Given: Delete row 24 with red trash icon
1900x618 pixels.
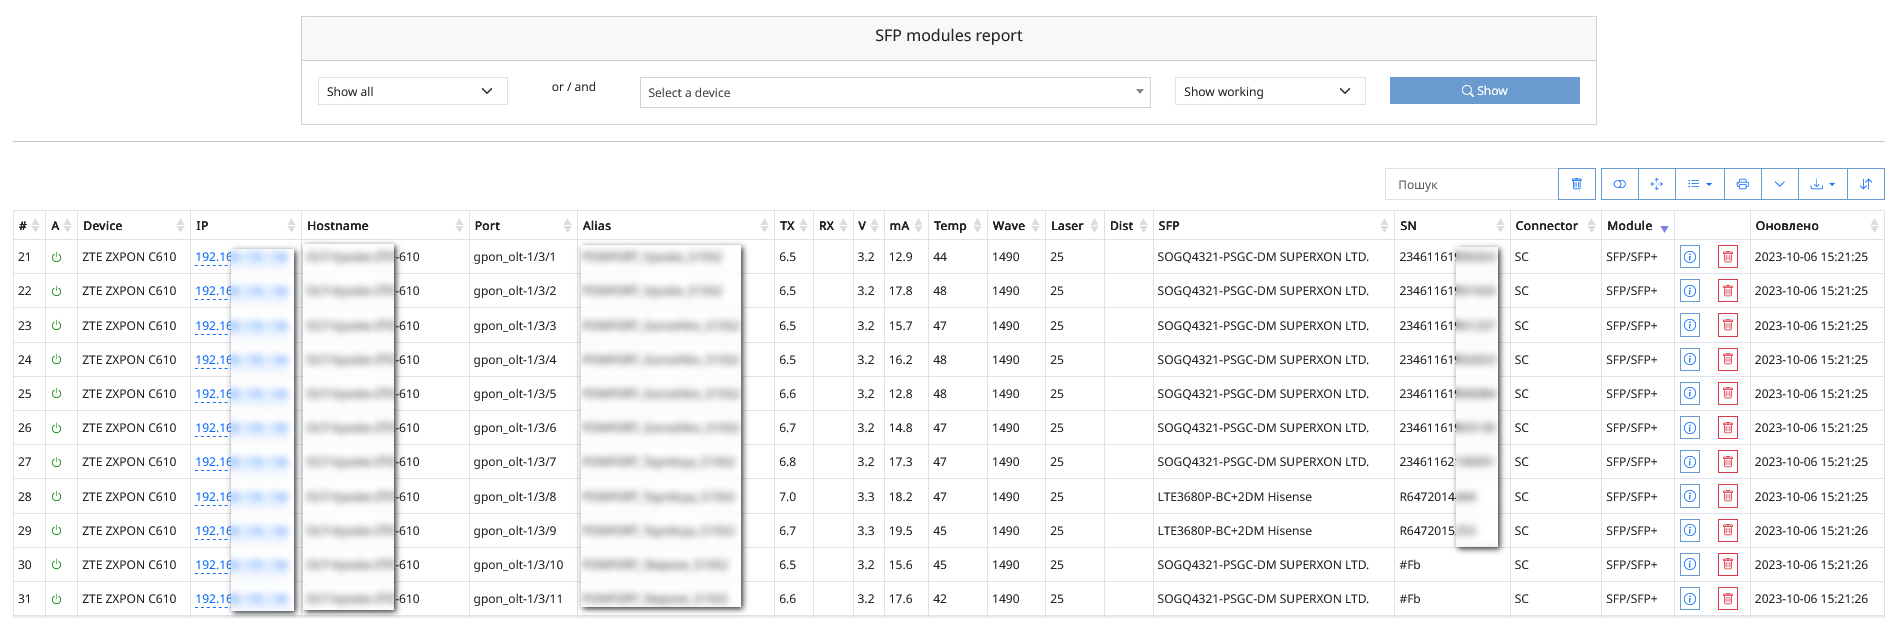Looking at the screenshot, I should (x=1727, y=360).
